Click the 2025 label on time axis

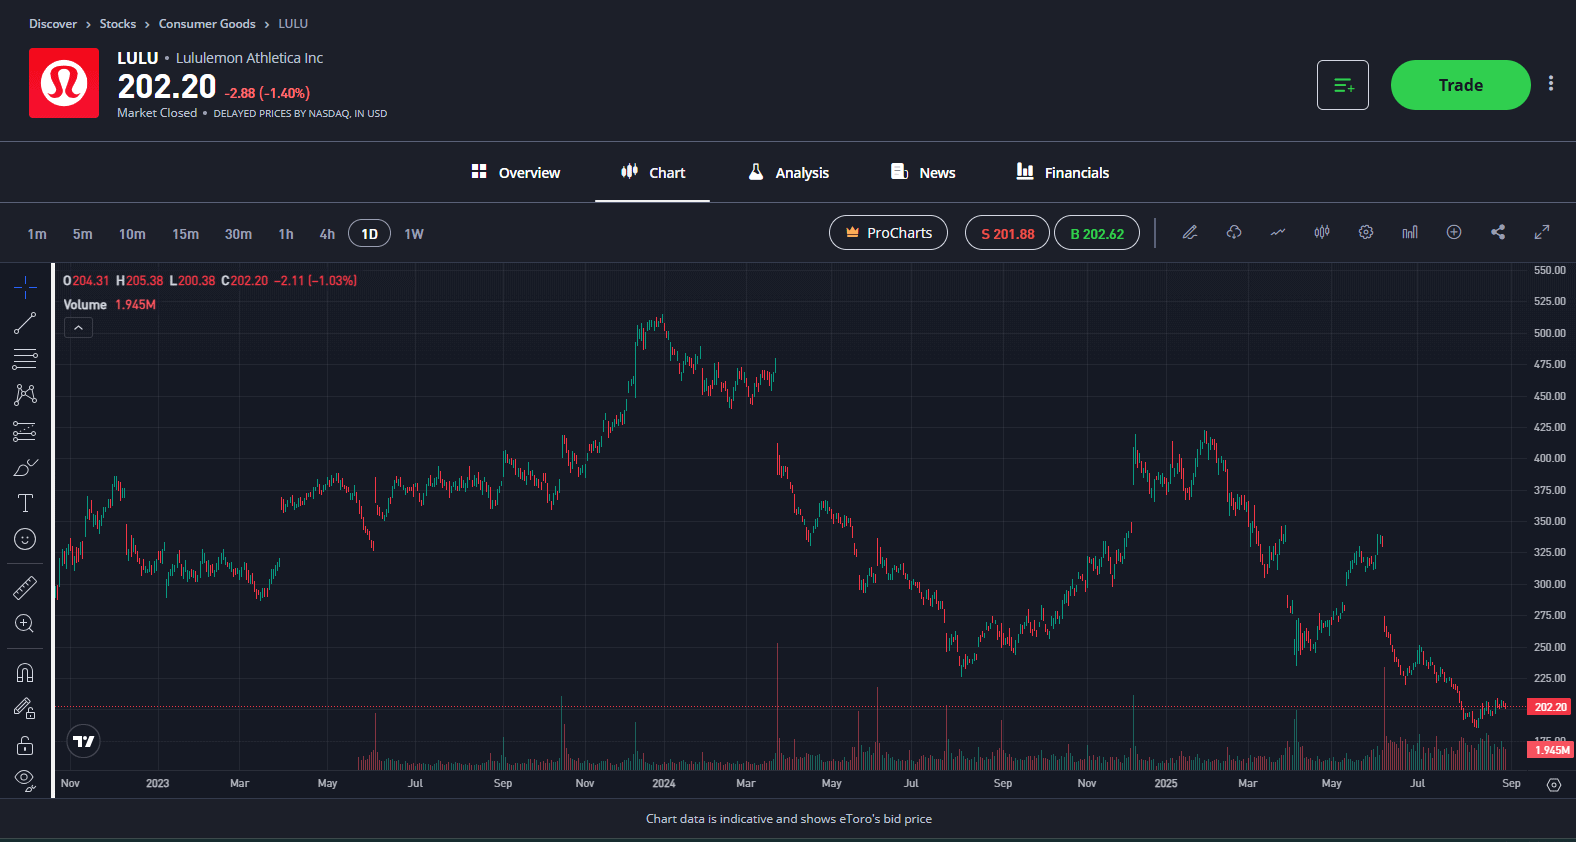coord(1166,783)
